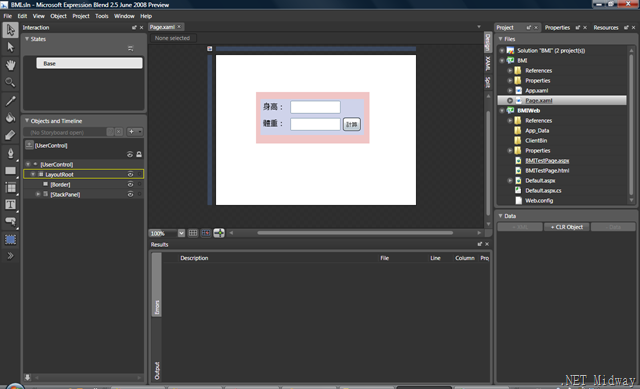Select the Pan hand tool

(x=10, y=65)
